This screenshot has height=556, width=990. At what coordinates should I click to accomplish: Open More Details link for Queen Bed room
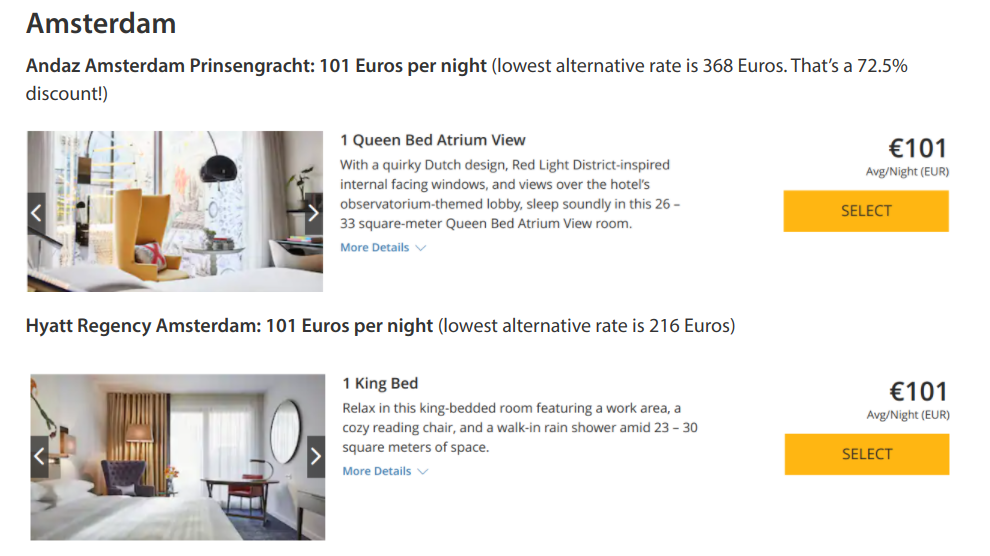[x=374, y=247]
